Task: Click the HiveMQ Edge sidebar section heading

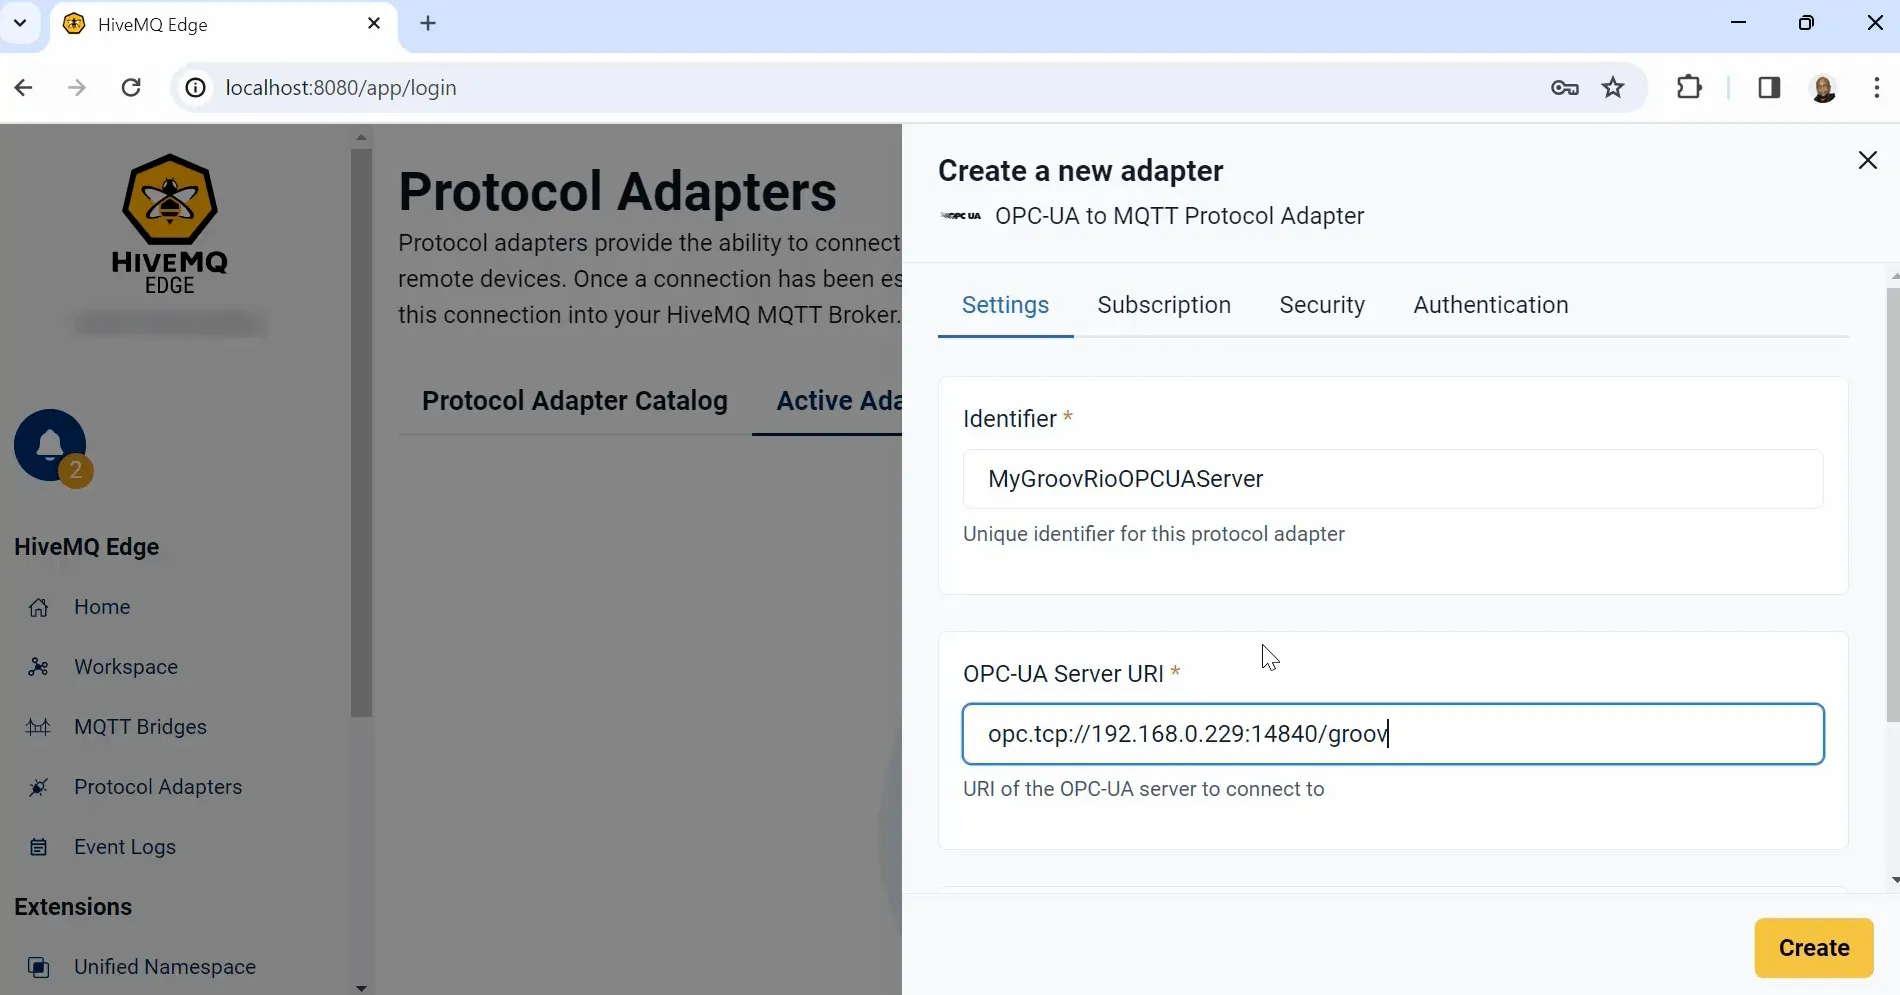Action: [86, 547]
